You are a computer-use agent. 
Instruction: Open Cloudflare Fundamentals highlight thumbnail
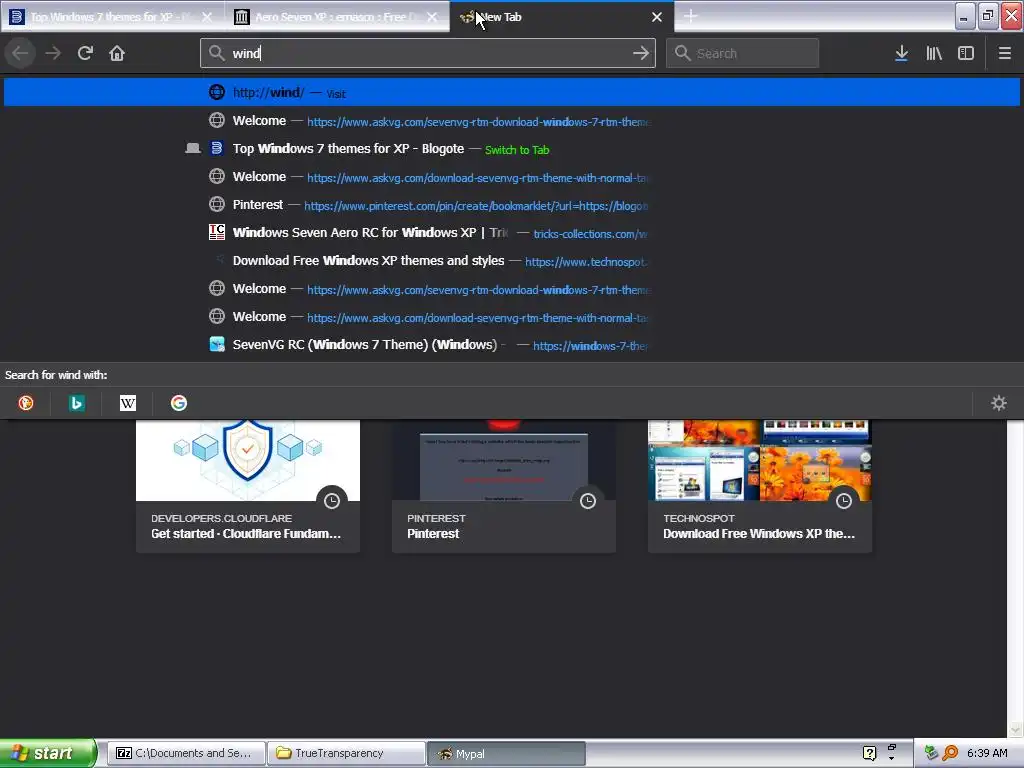coord(248,460)
